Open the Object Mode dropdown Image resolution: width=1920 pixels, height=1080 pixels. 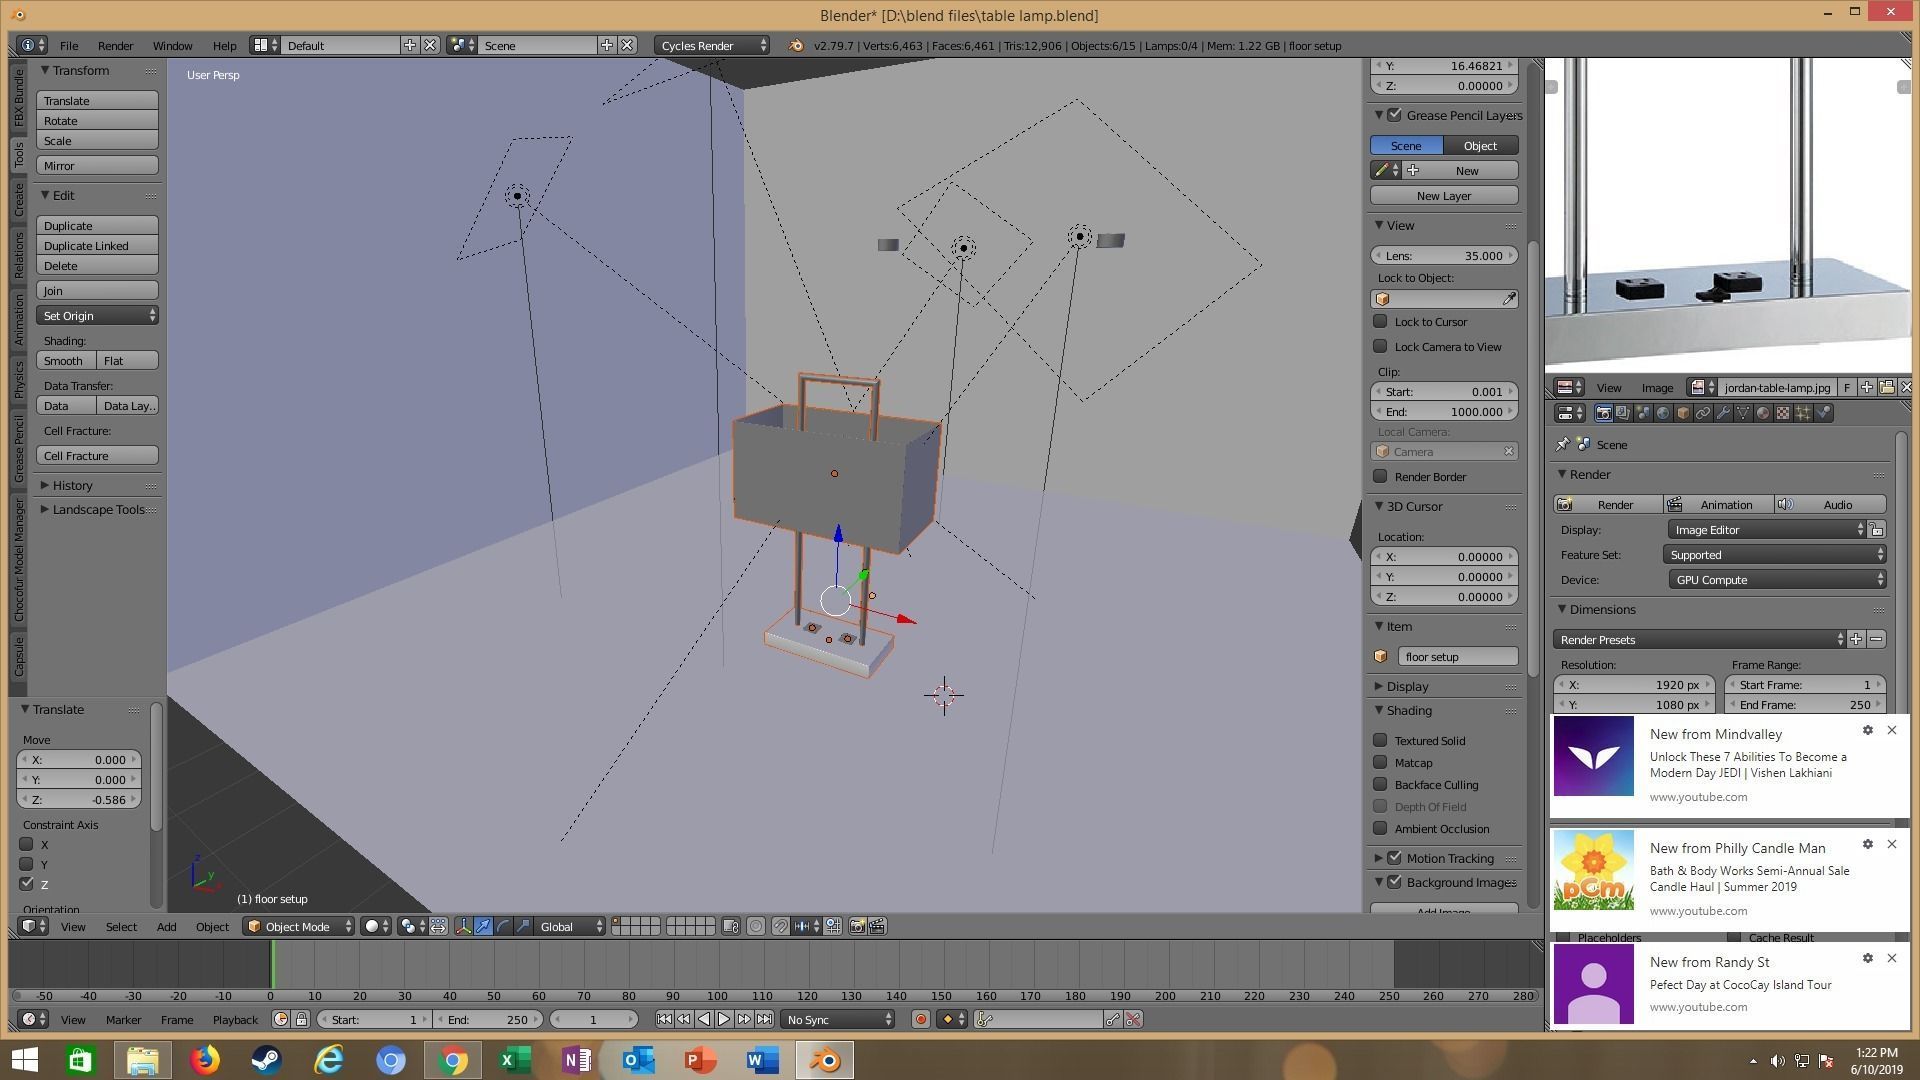click(299, 926)
